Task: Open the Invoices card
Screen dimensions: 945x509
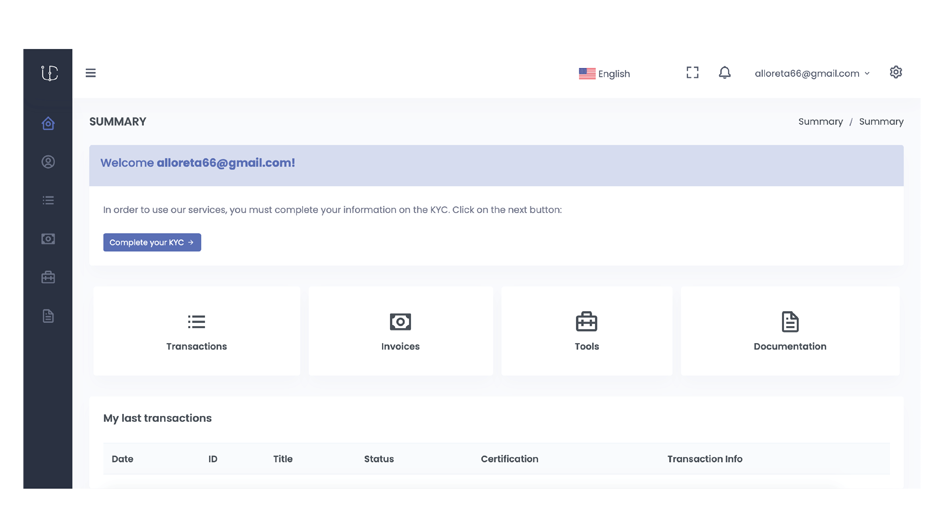Action: (400, 331)
